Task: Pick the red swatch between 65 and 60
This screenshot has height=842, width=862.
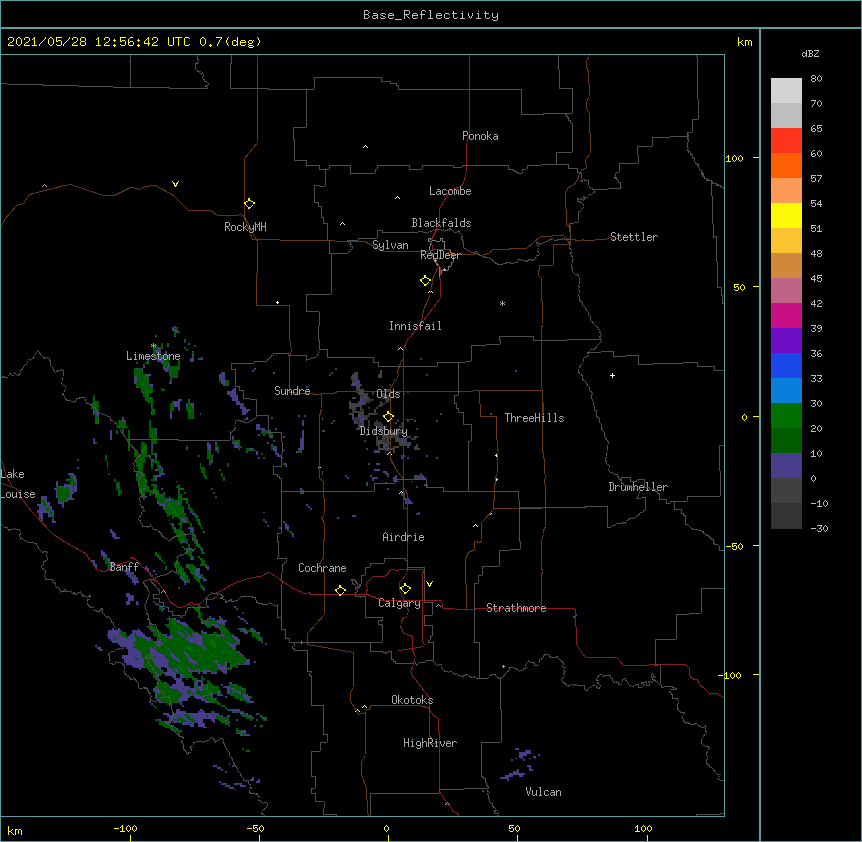Action: pyautogui.click(x=786, y=140)
